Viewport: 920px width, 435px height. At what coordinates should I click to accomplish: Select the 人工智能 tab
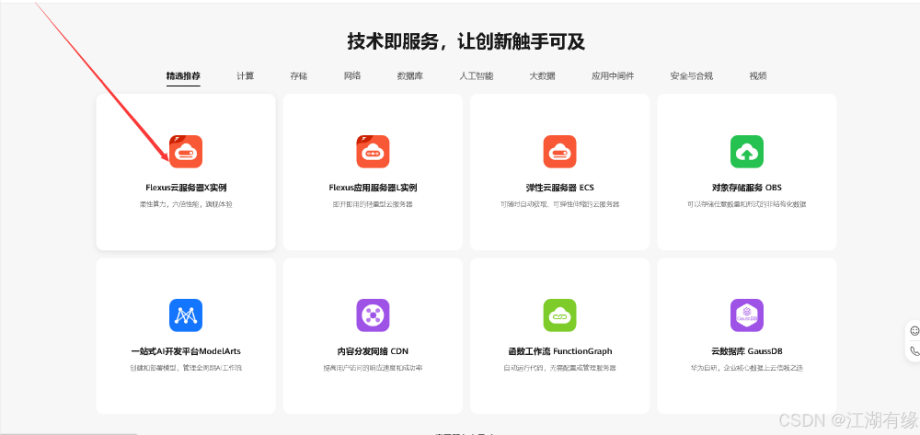pyautogui.click(x=476, y=76)
